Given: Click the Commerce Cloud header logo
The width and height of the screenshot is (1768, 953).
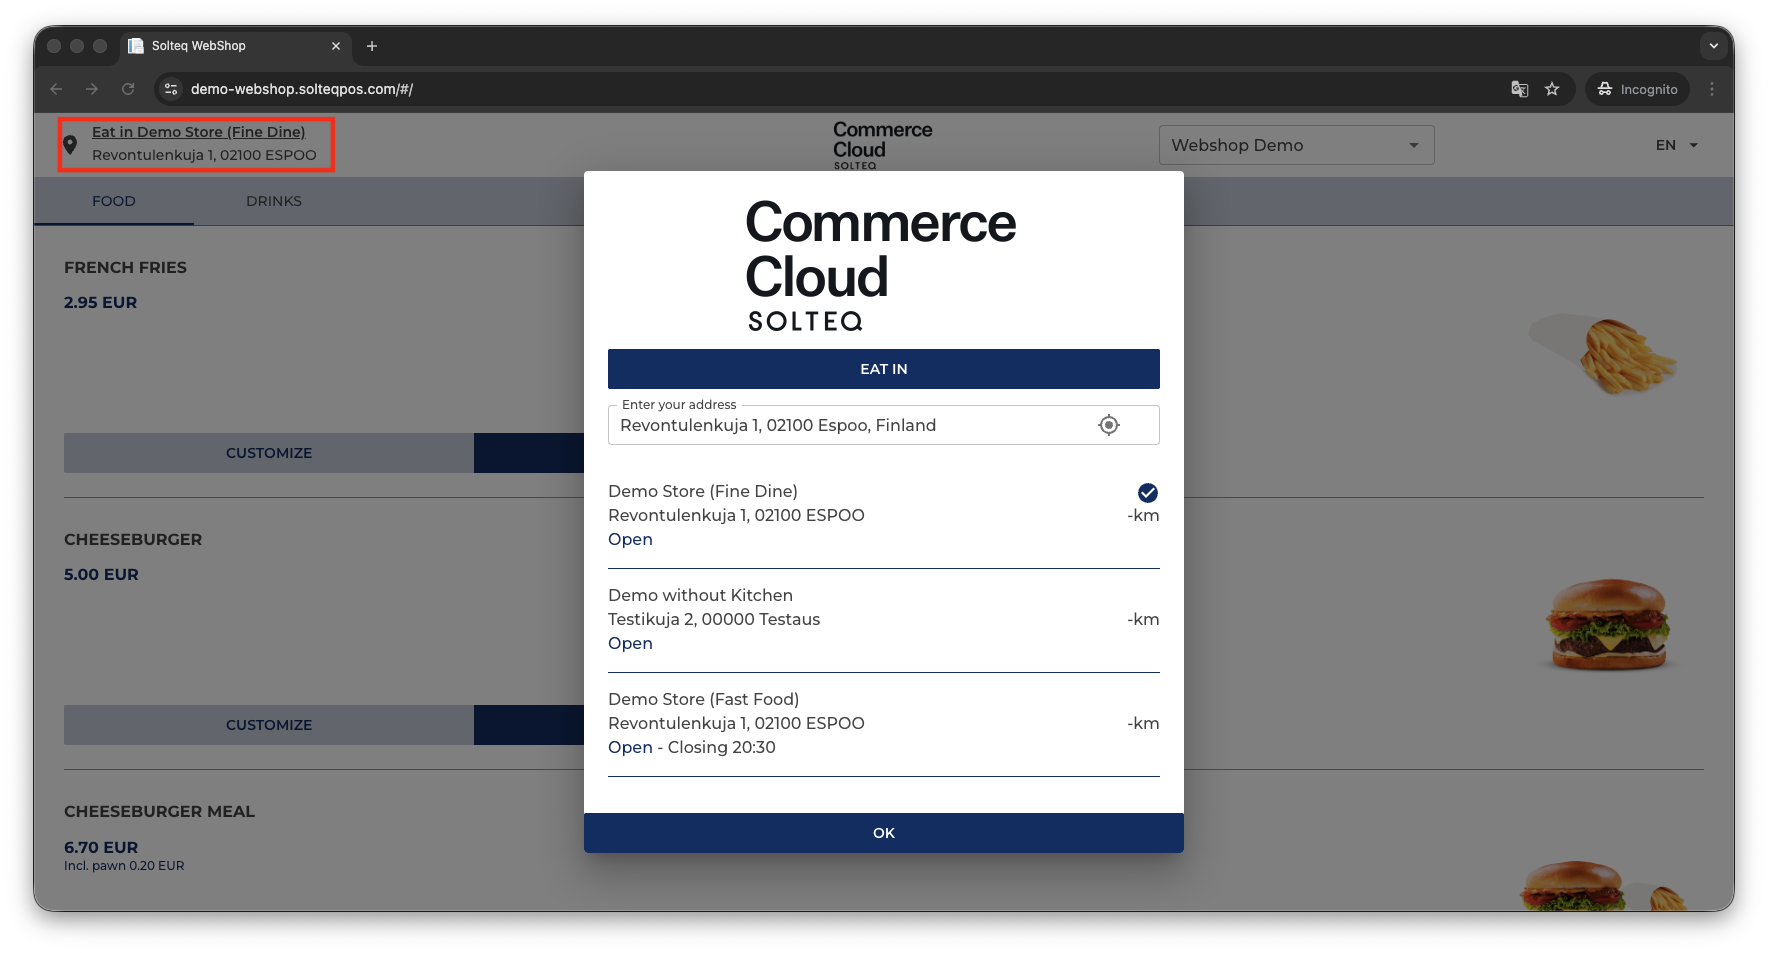Looking at the screenshot, I should (882, 145).
